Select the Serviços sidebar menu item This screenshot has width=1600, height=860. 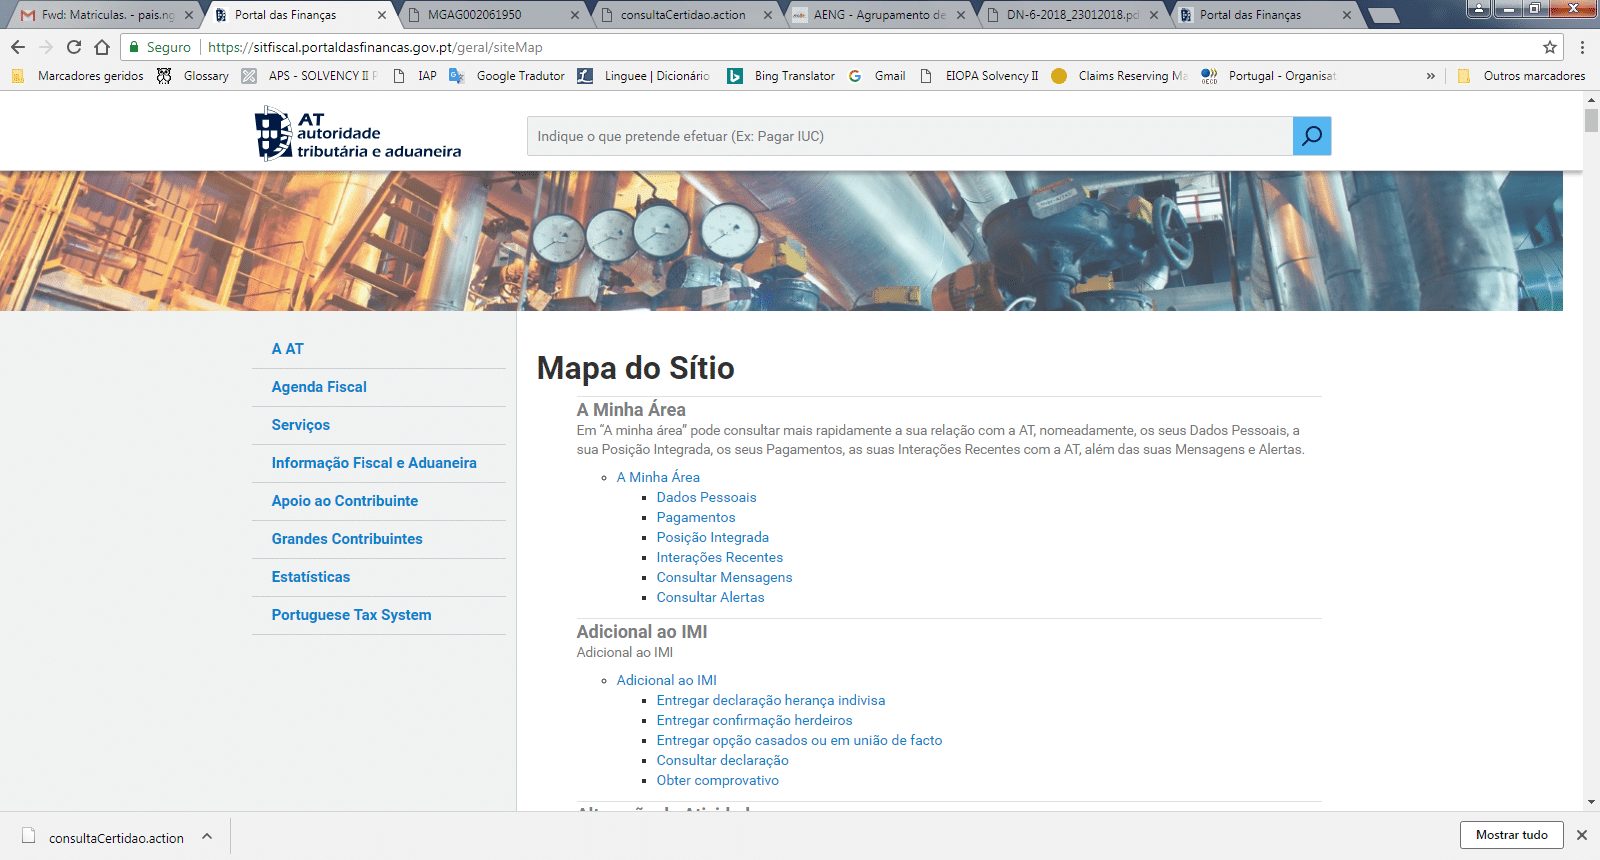[300, 425]
